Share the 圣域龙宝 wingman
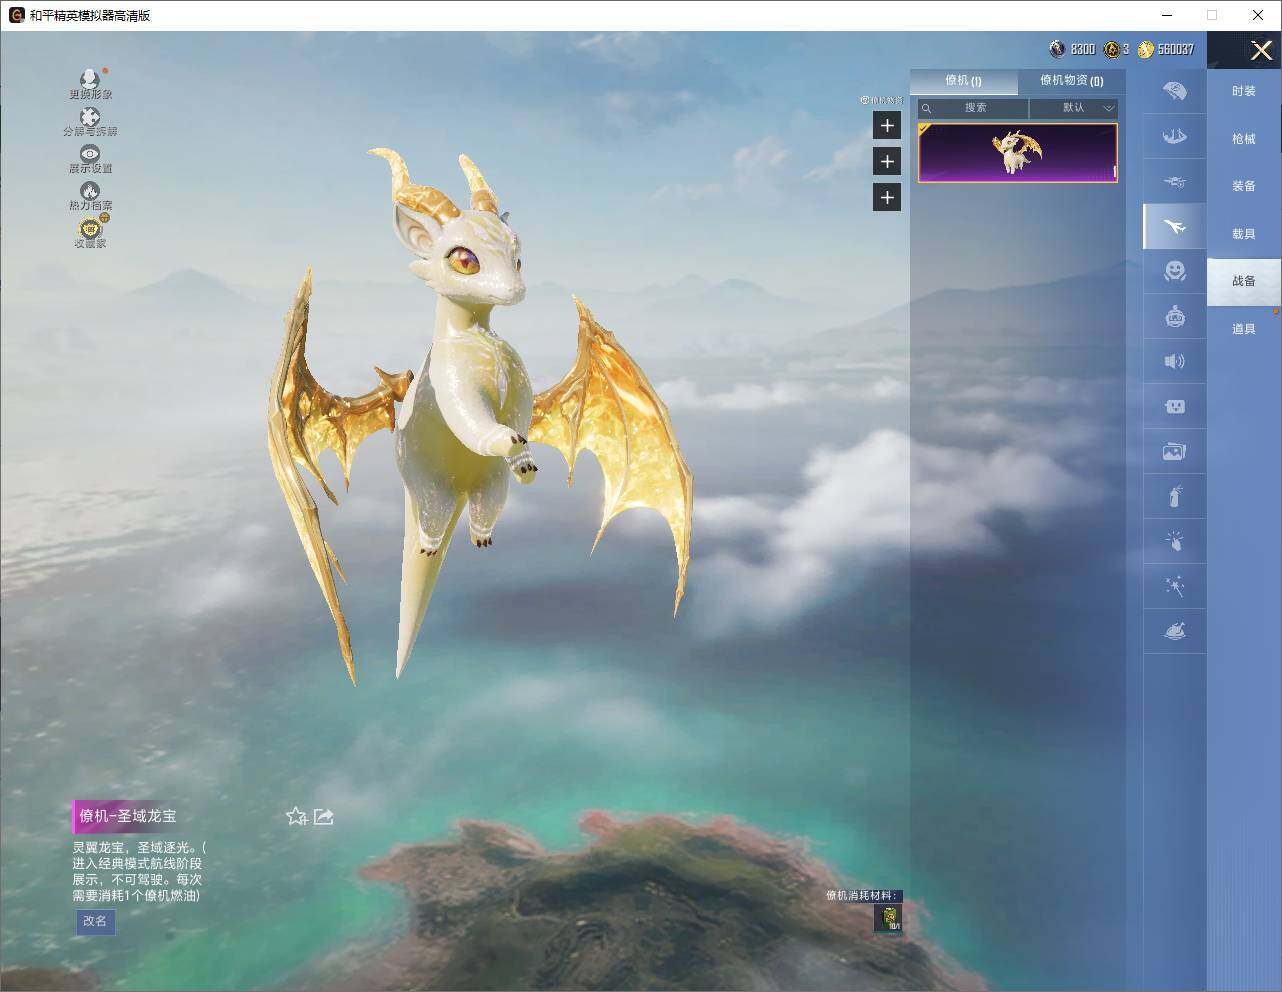1282x992 pixels. [x=323, y=816]
